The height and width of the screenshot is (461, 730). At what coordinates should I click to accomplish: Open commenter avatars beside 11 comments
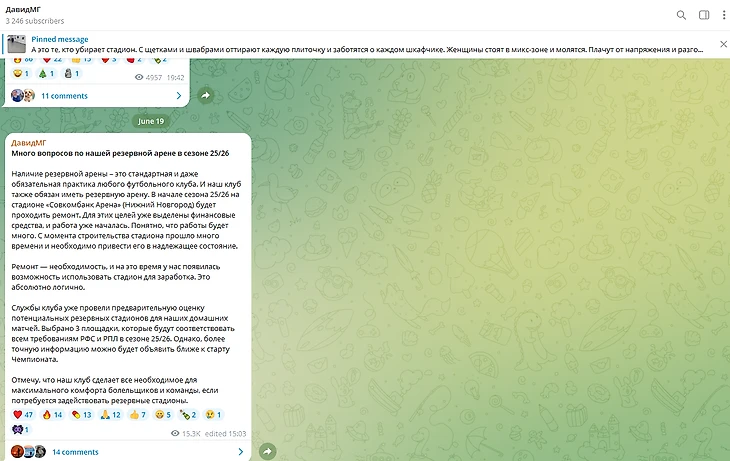click(x=23, y=95)
